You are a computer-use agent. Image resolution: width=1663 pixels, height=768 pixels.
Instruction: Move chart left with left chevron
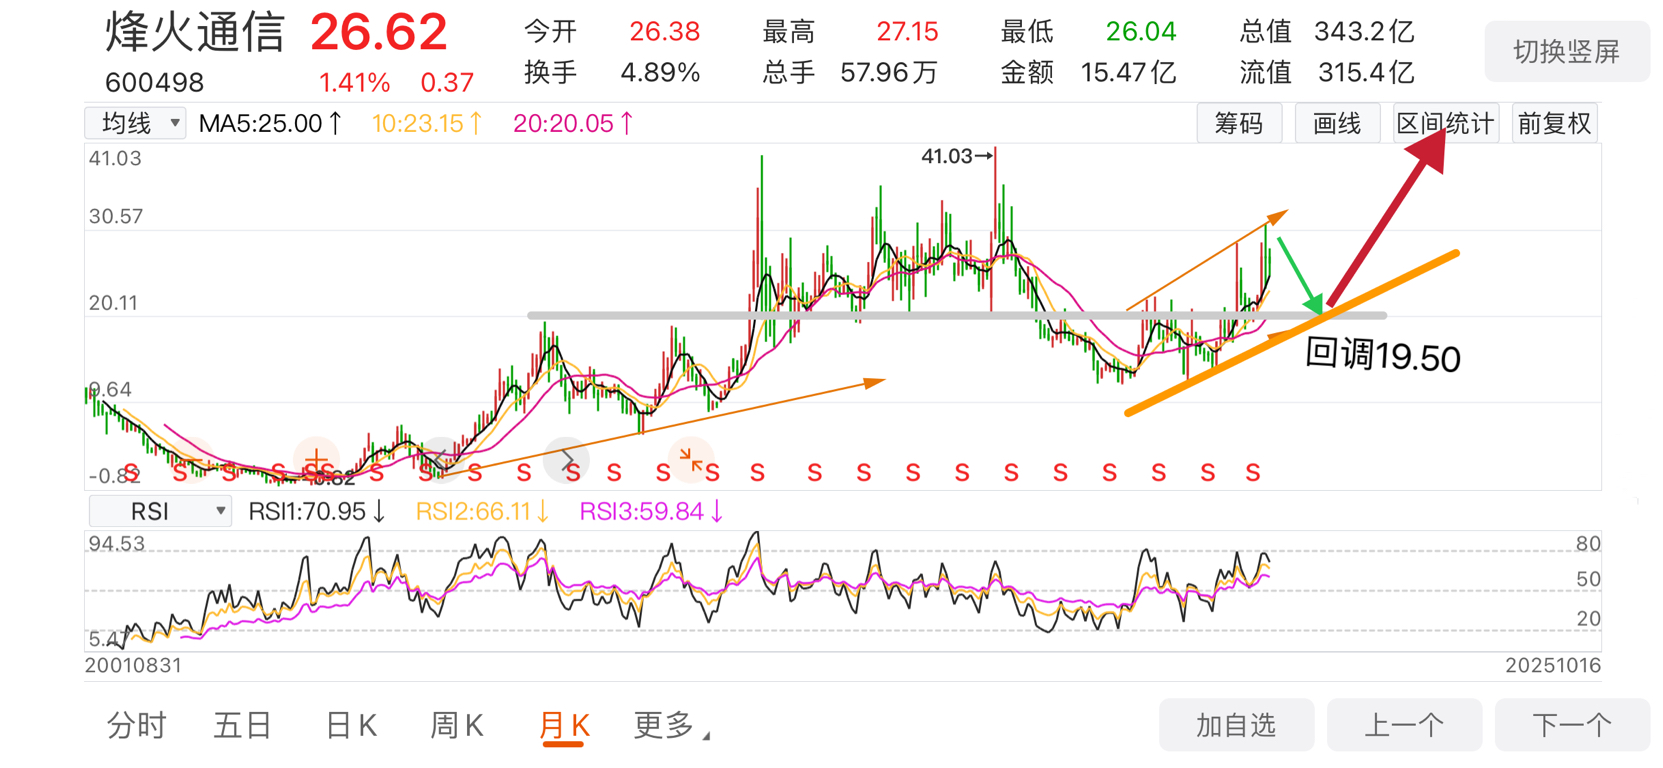pos(441,461)
